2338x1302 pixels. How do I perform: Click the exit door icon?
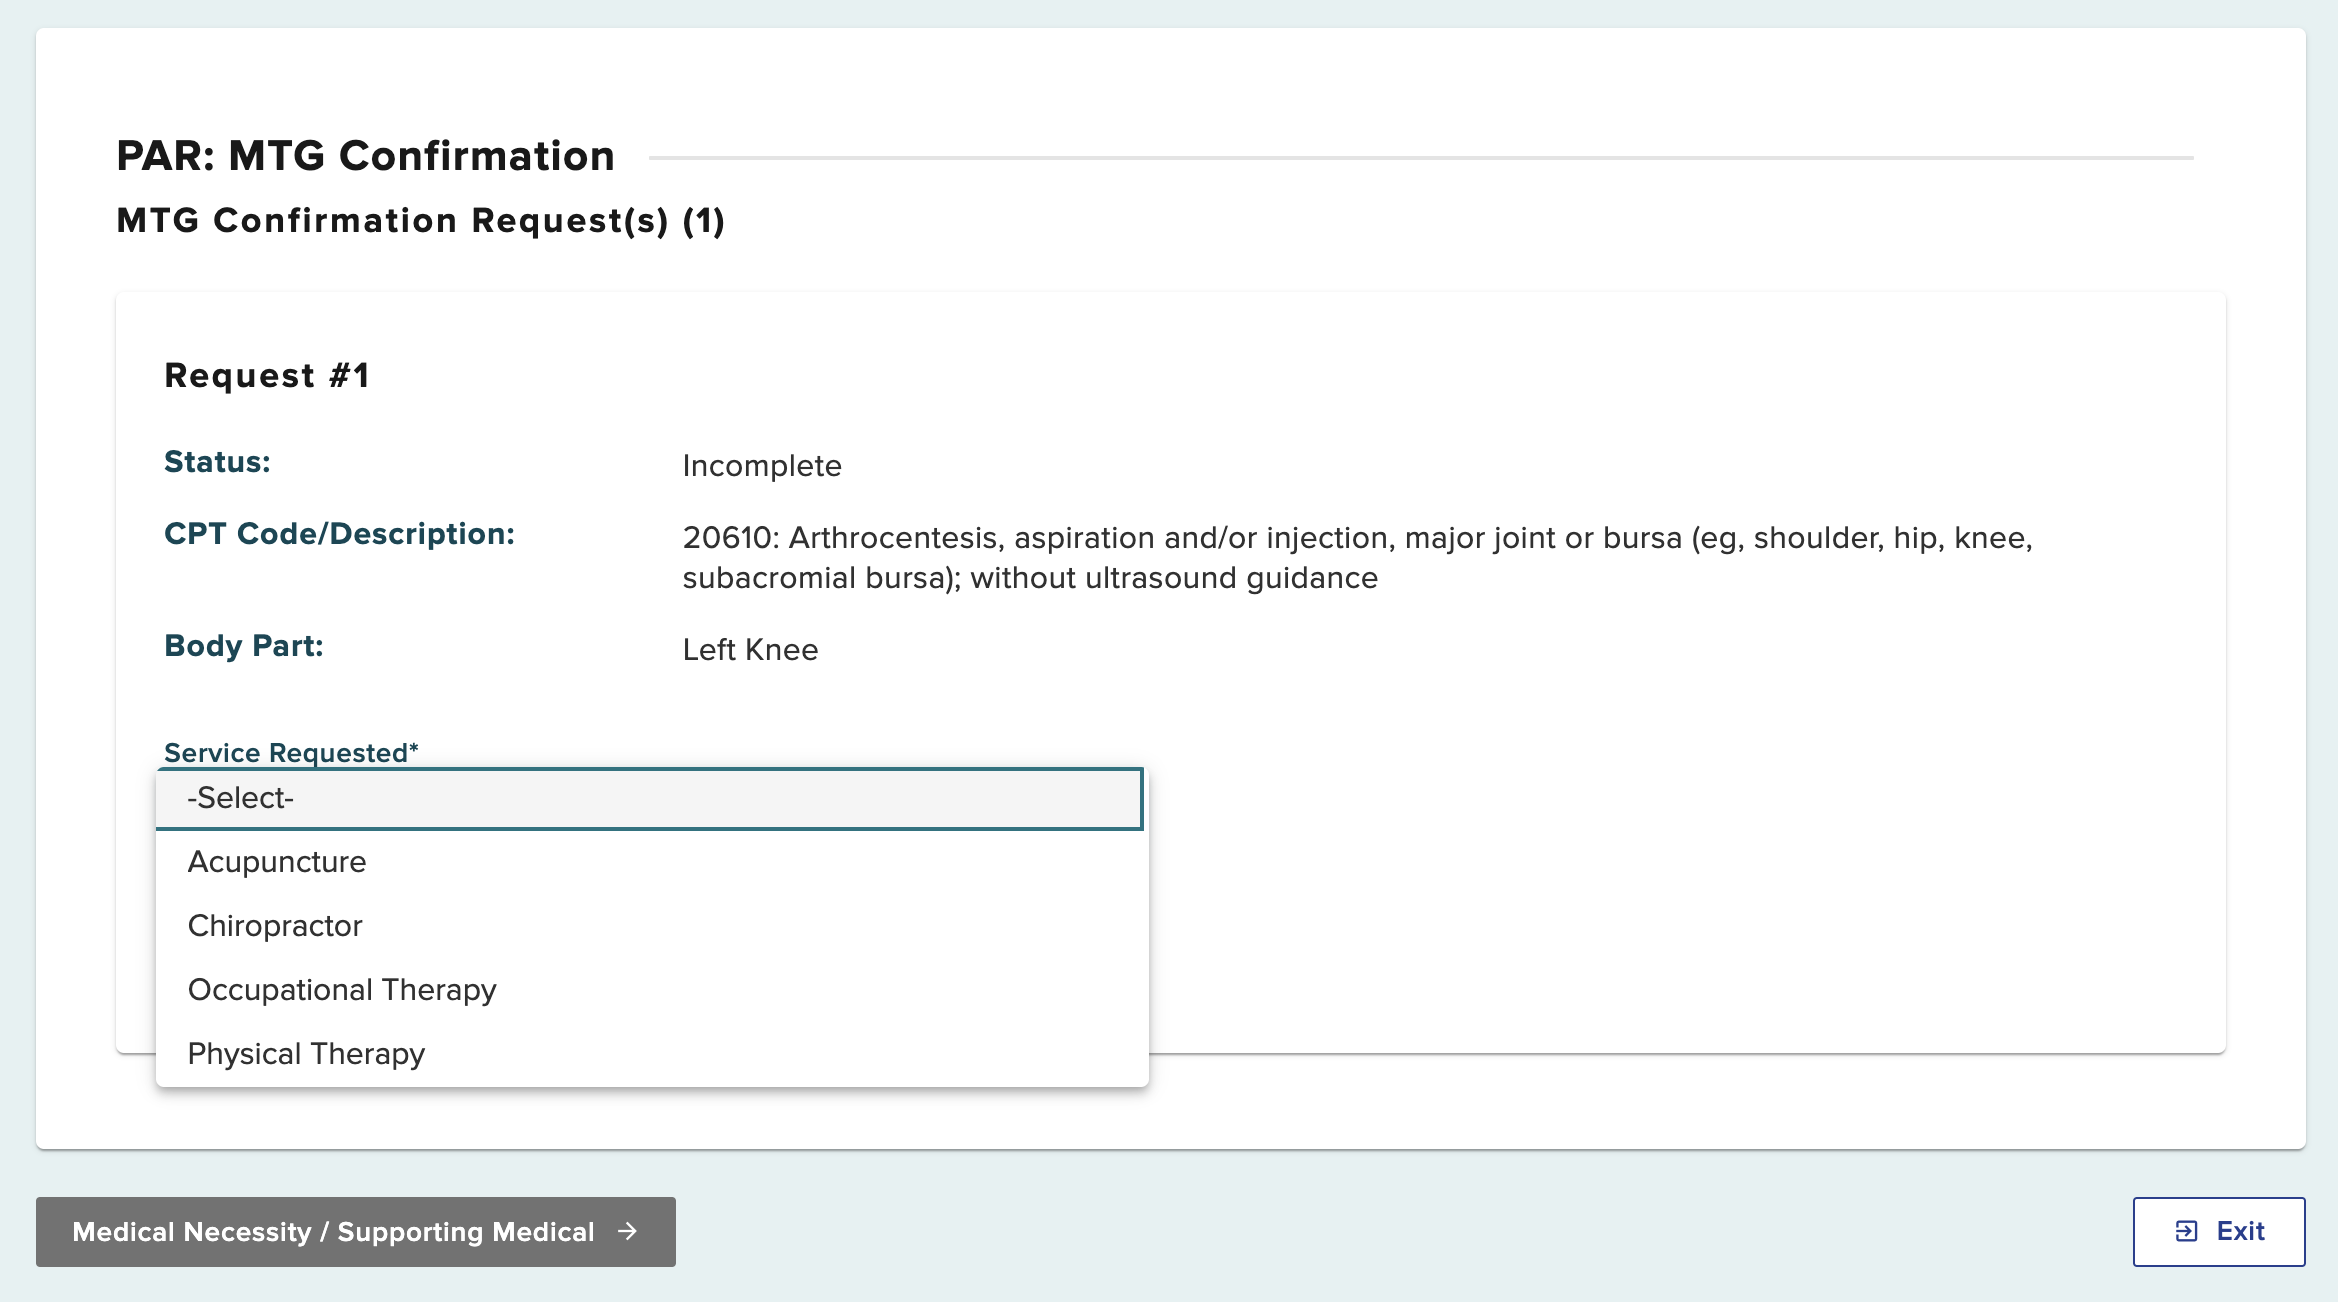click(2187, 1231)
